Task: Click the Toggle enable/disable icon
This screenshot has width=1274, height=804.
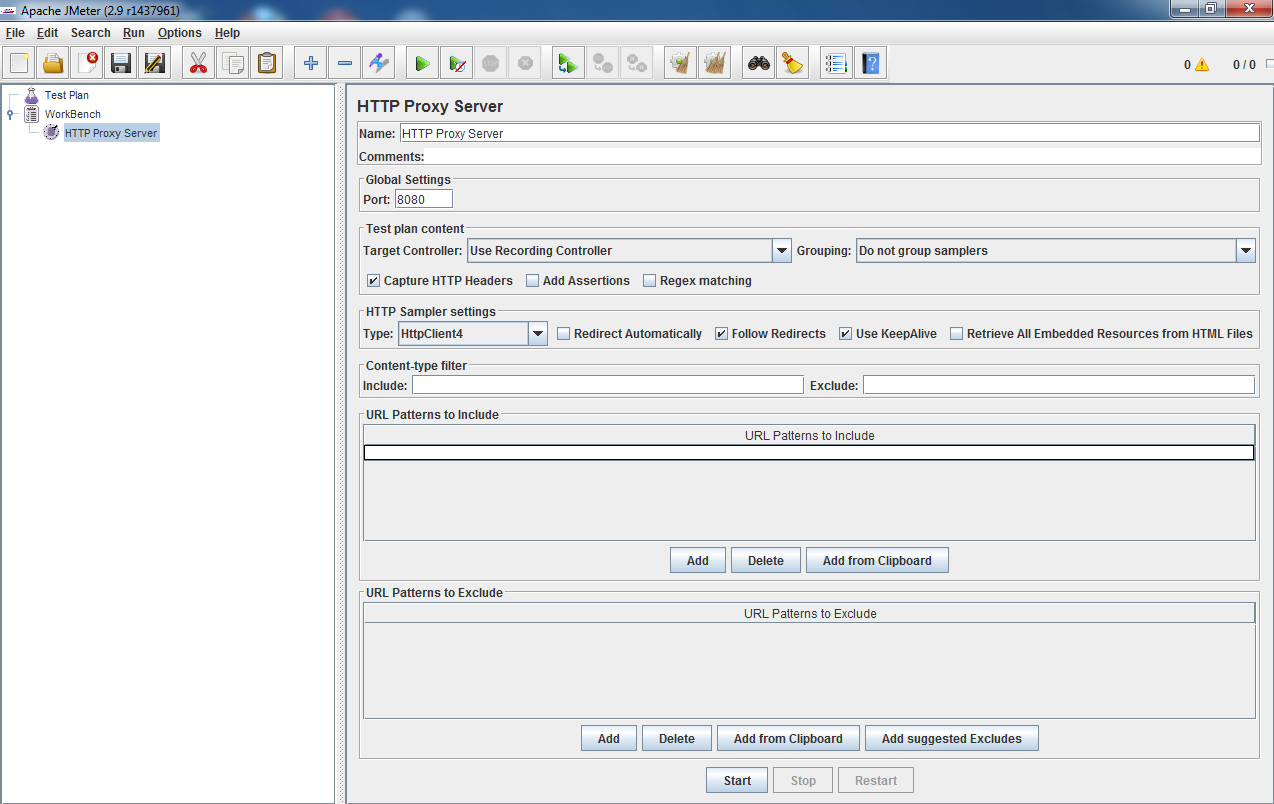Action: pyautogui.click(x=379, y=64)
